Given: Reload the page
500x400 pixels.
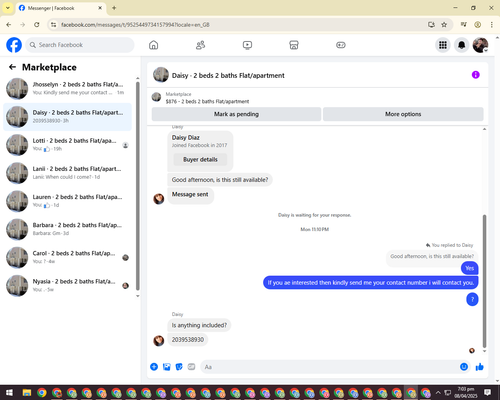Looking at the screenshot, I should [x=37, y=24].
